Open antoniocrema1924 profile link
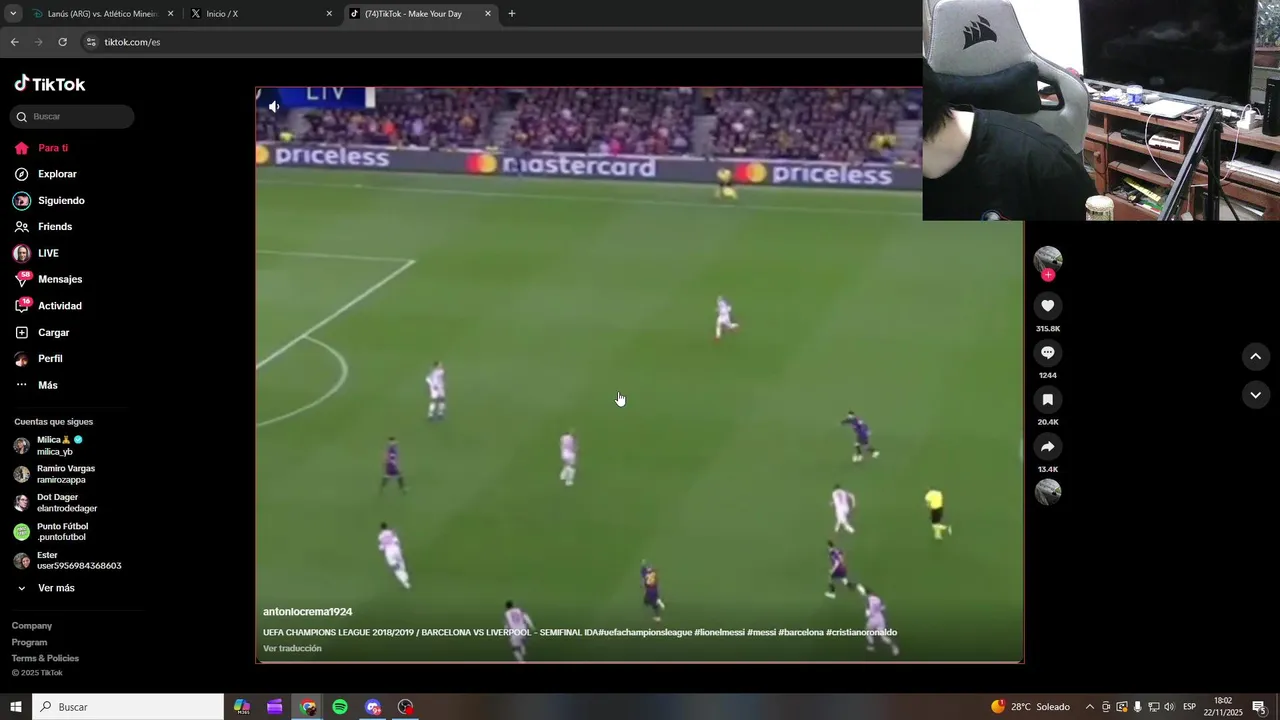Viewport: 1280px width, 720px height. pyautogui.click(x=308, y=612)
